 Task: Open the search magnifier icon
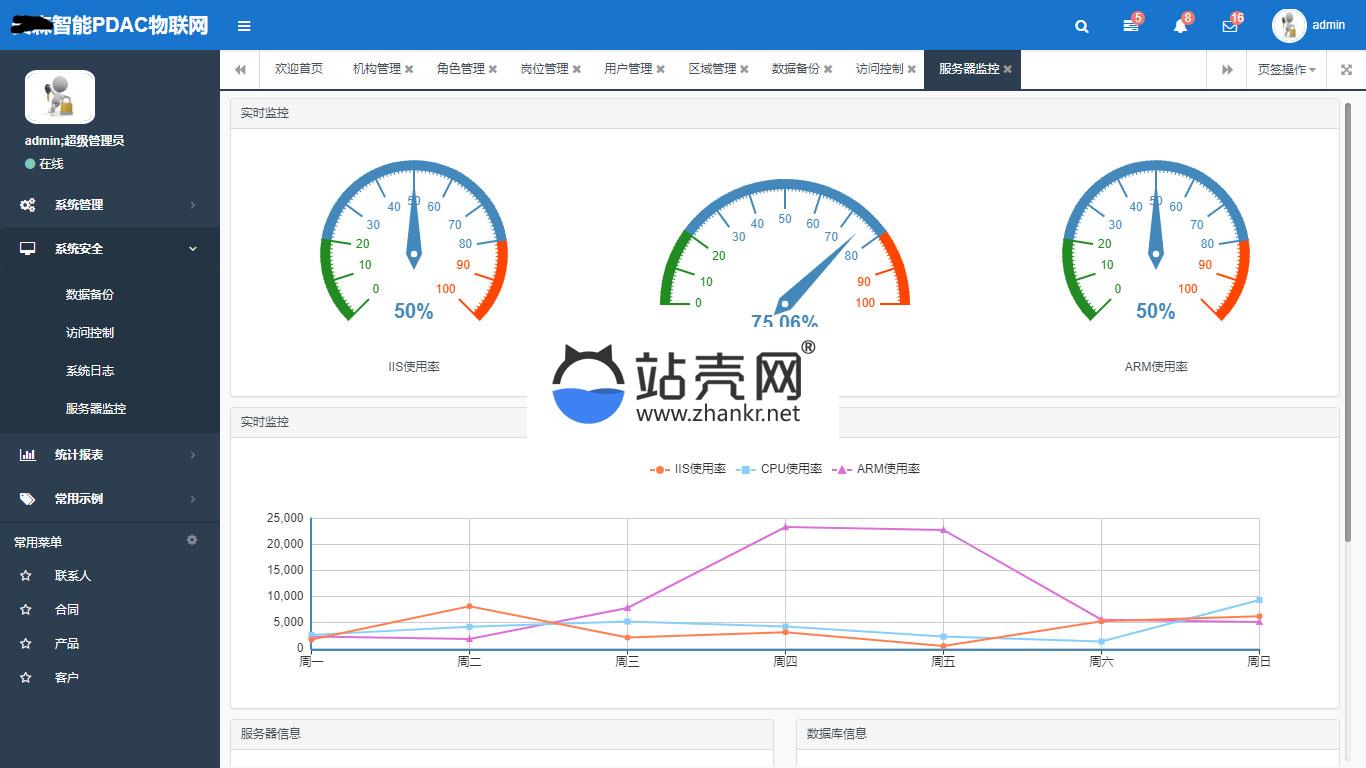point(1081,26)
